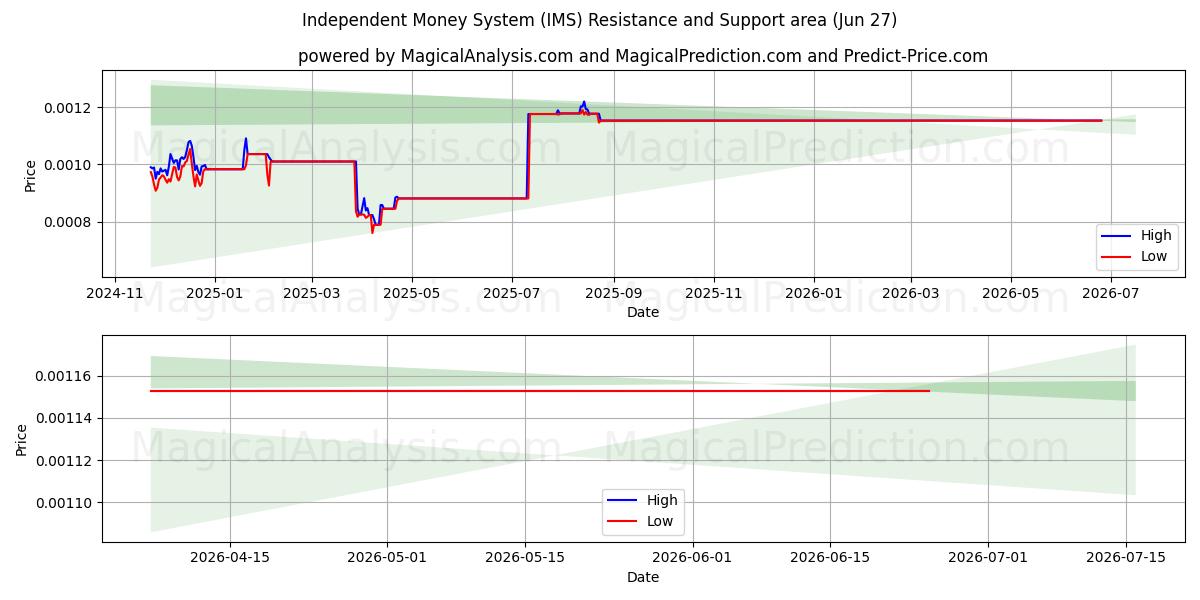Click 'Low' in the top chart legend

(x=1154, y=257)
